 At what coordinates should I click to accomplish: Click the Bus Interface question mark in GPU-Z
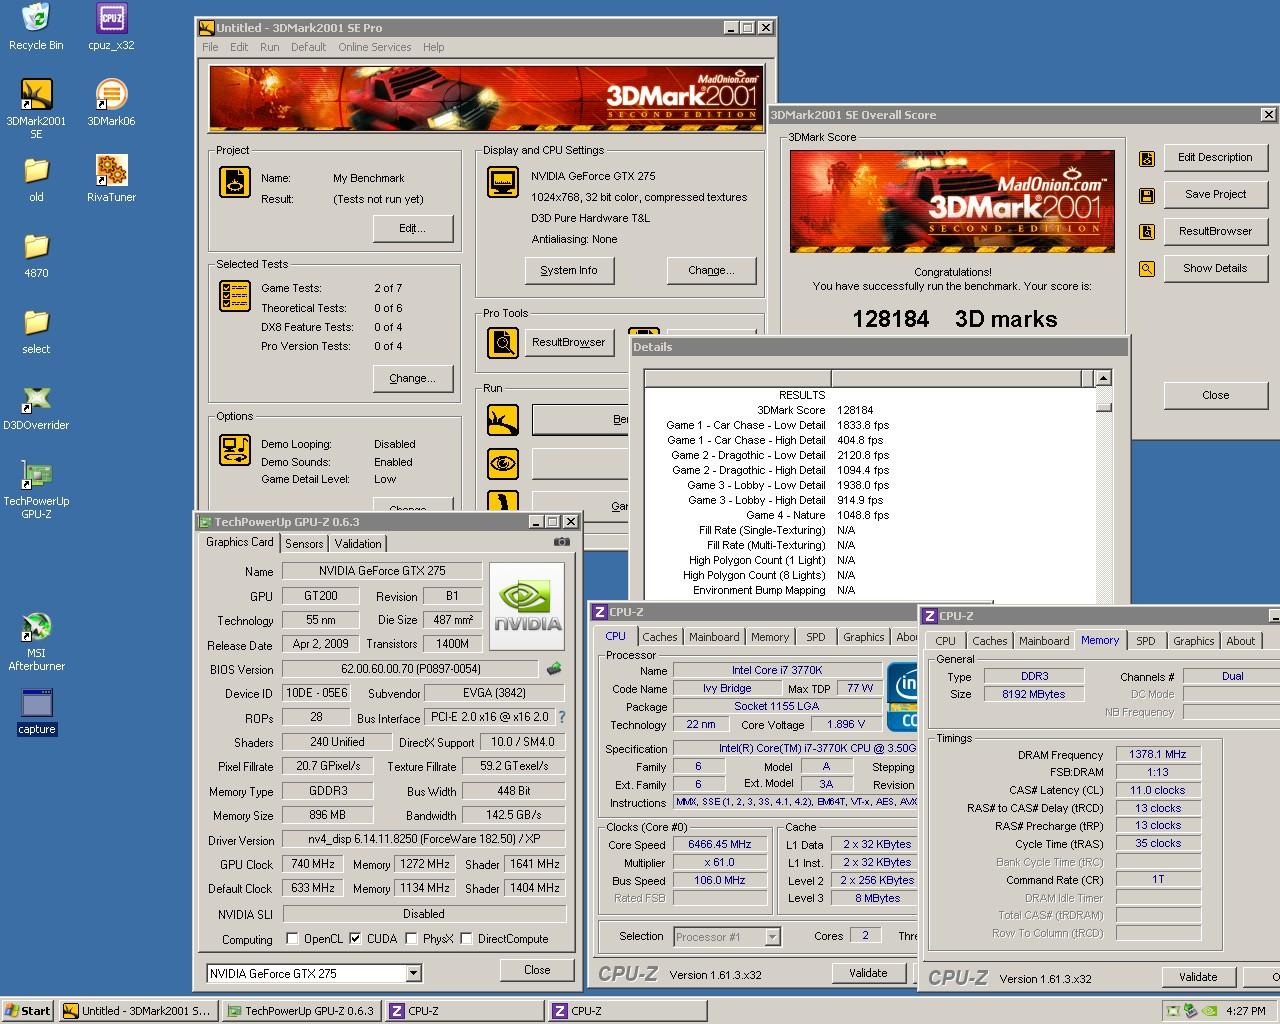pyautogui.click(x=561, y=717)
